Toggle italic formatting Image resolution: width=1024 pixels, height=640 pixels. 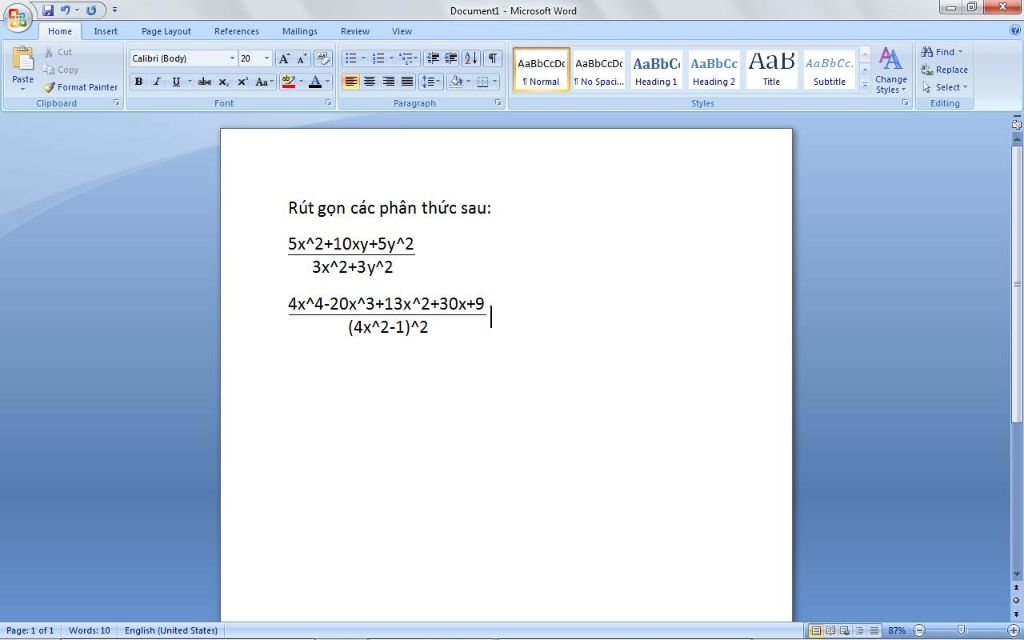click(x=157, y=82)
